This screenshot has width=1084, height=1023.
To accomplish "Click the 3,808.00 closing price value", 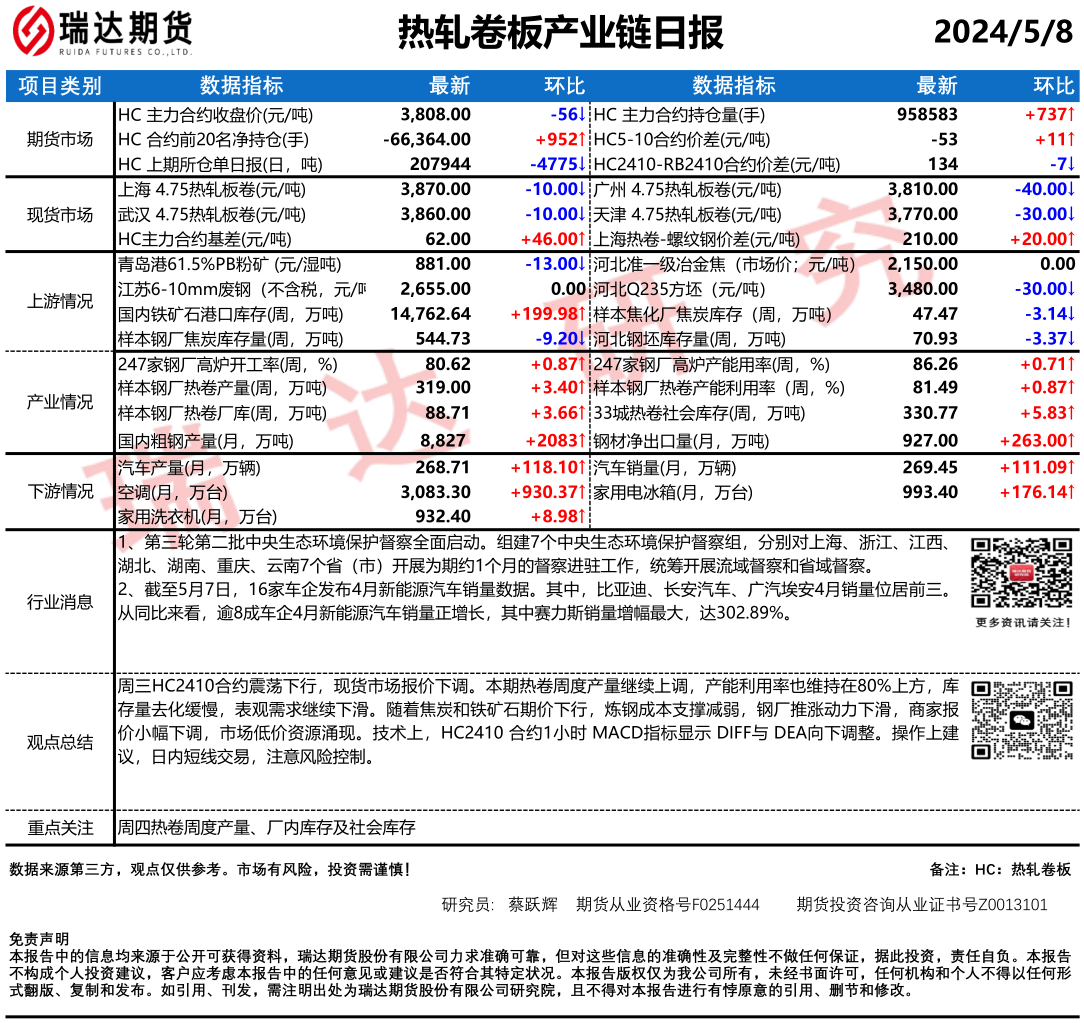I will [435, 115].
